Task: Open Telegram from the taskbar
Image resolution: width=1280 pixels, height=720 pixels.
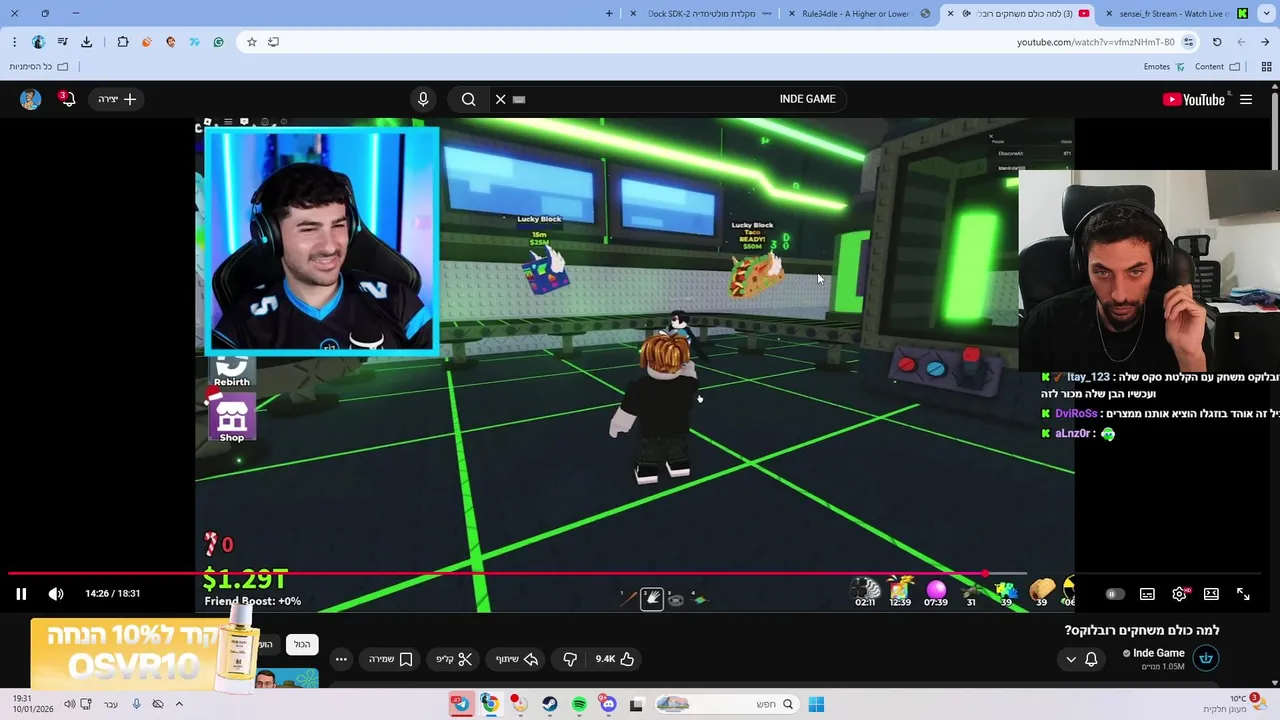Action: (461, 704)
